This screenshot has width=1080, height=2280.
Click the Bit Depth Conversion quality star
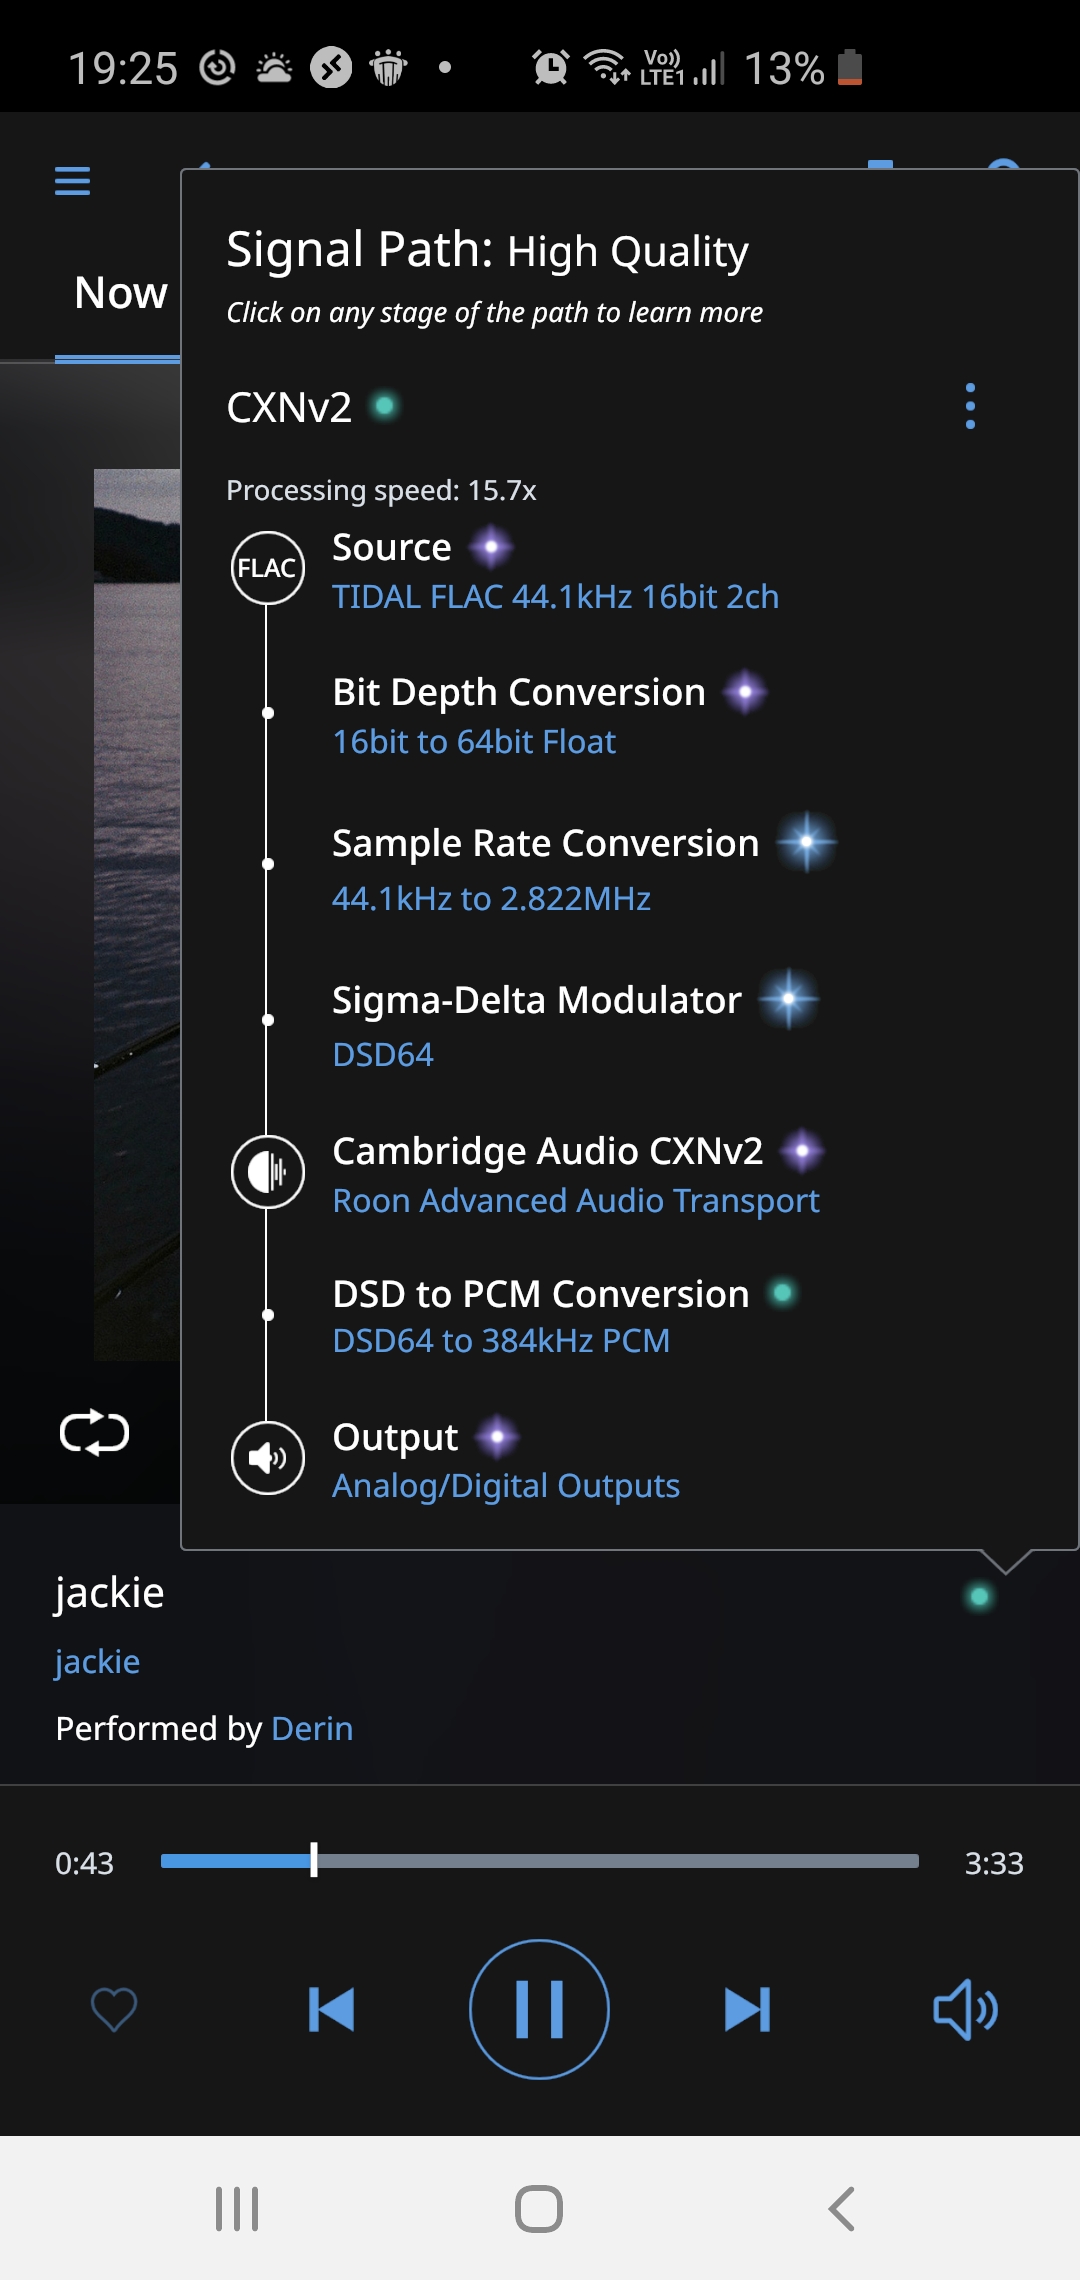pos(745,691)
